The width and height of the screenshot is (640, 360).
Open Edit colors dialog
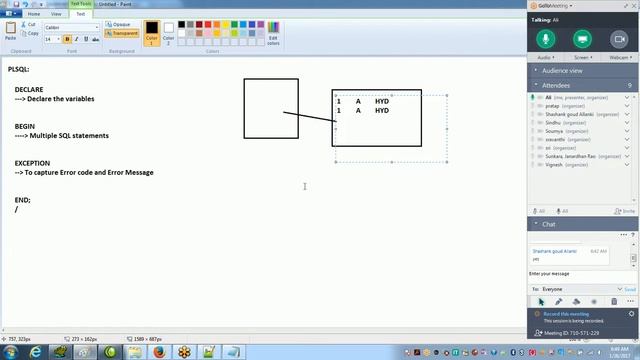273,33
